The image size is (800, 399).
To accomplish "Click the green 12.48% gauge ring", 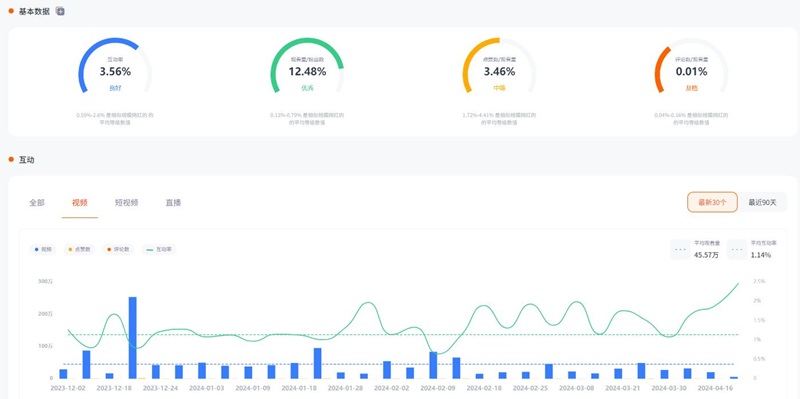I will (307, 65).
